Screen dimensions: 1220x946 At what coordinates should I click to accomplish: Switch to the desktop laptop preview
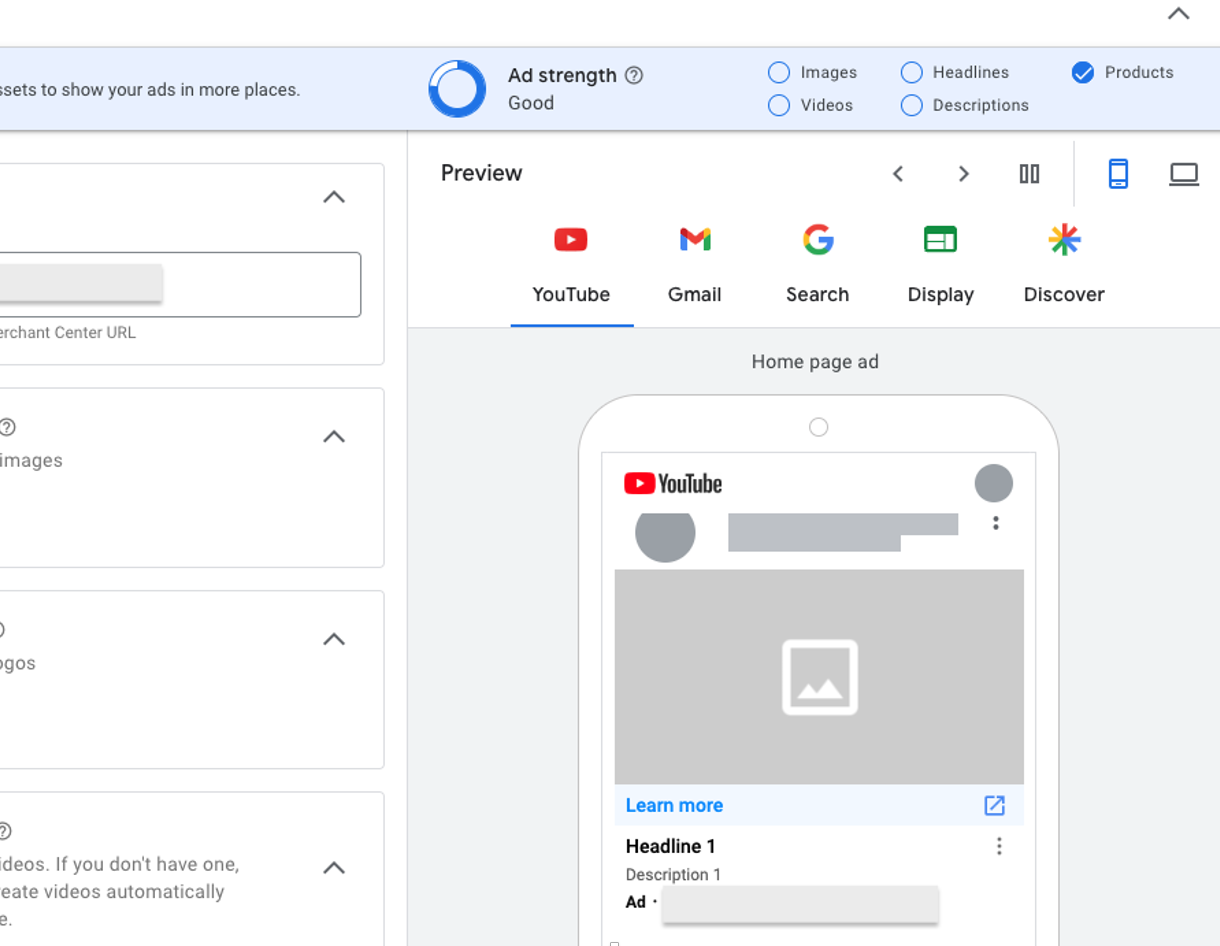pyautogui.click(x=1184, y=174)
